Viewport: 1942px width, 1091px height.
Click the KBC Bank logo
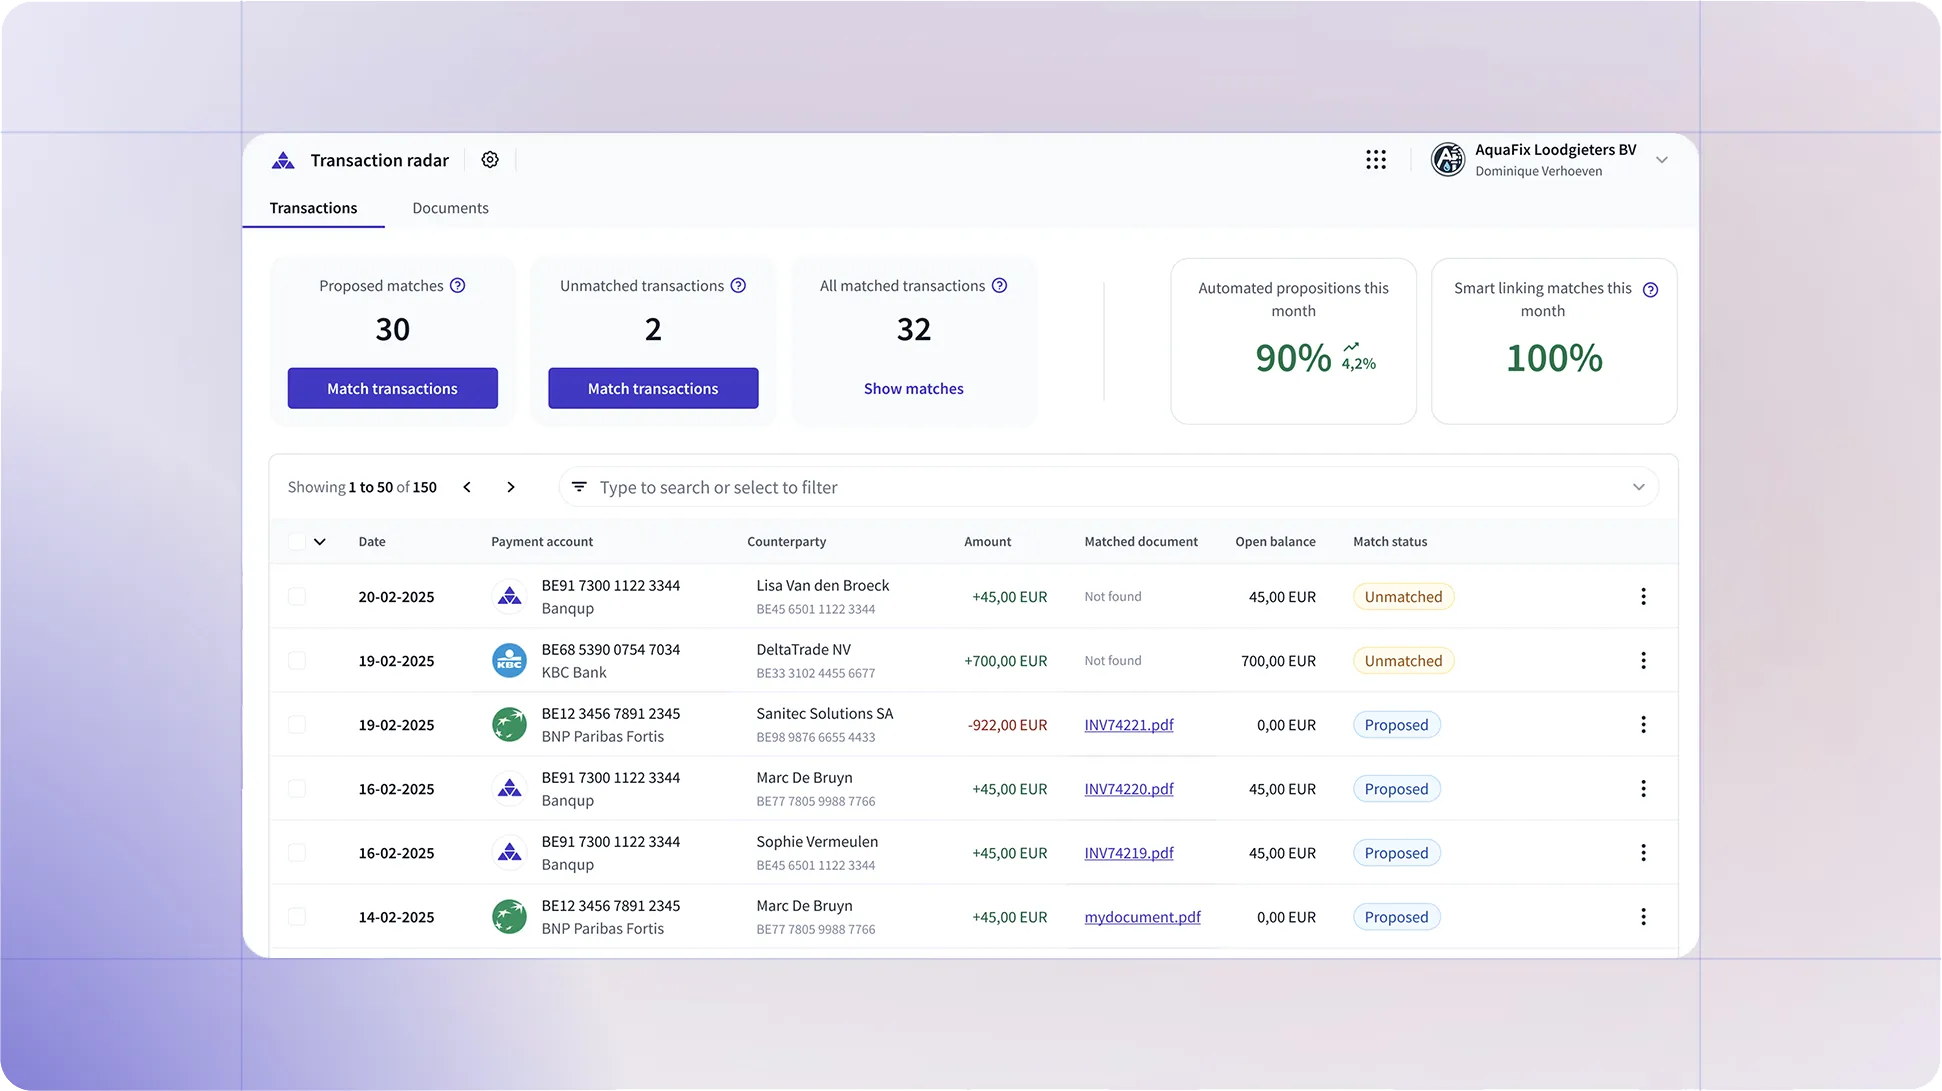click(x=510, y=661)
